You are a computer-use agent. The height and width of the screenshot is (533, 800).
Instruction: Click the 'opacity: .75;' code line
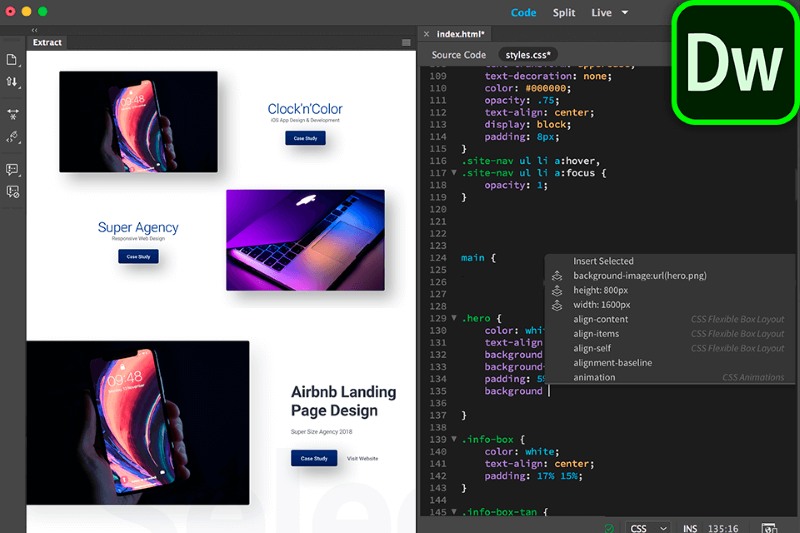pyautogui.click(x=521, y=100)
